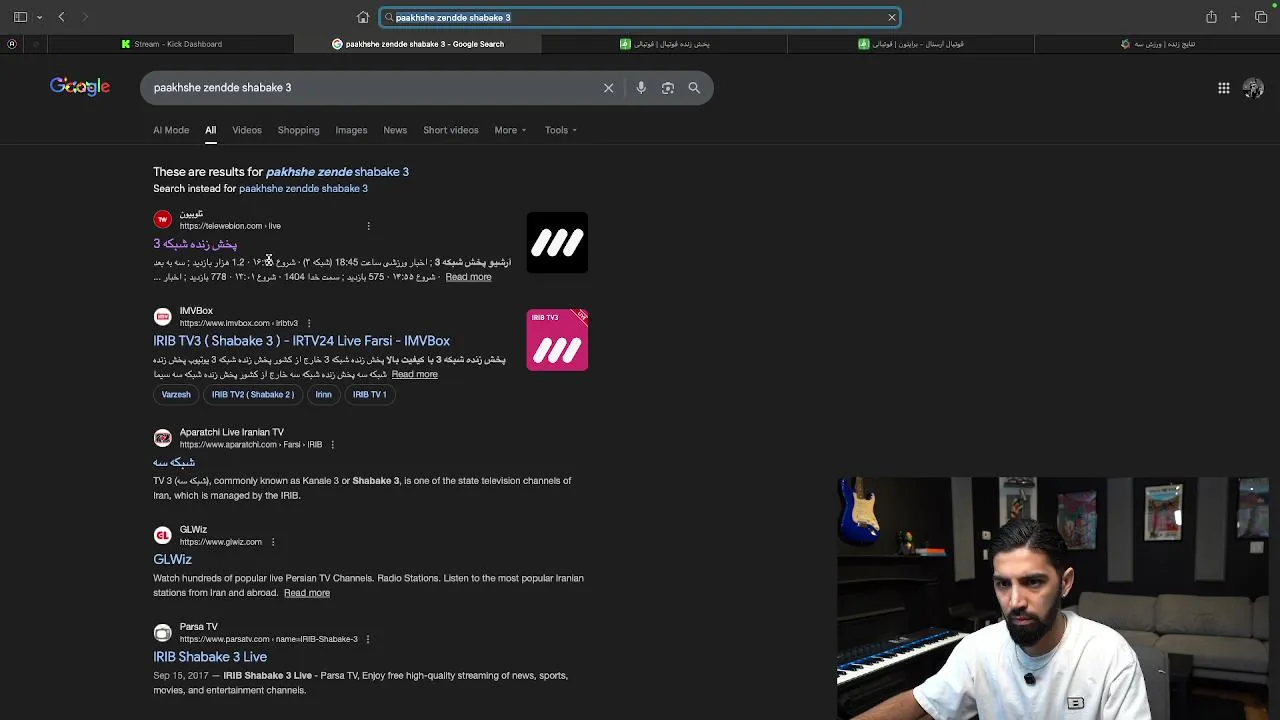Select the IRIB TV 1 sitelink chip
The height and width of the screenshot is (720, 1280).
point(369,395)
